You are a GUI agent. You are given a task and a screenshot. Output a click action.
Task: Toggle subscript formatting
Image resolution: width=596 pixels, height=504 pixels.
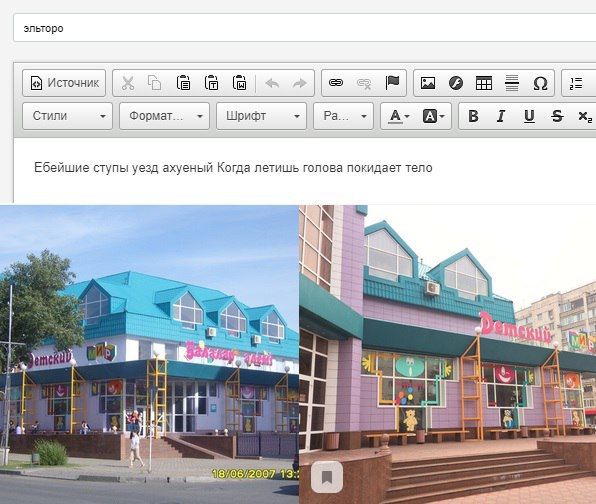coord(585,116)
